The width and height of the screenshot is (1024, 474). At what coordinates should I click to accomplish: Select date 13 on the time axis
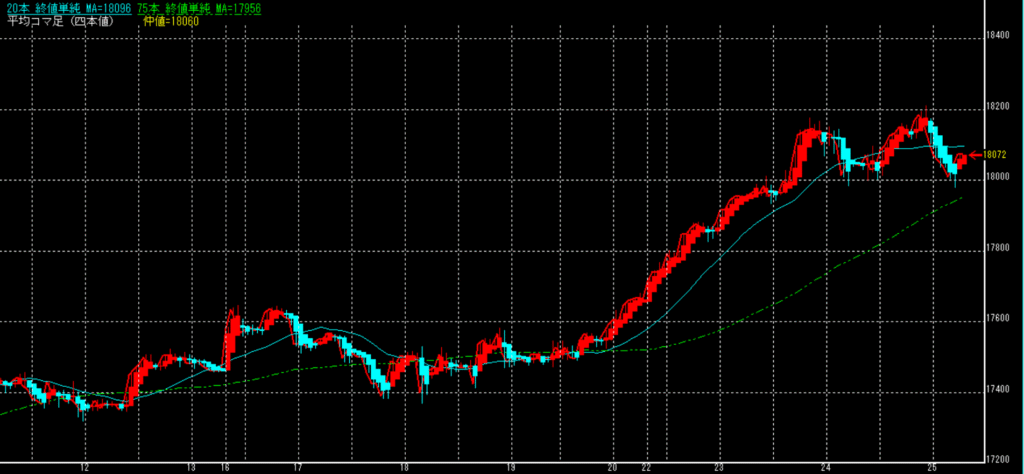190,467
